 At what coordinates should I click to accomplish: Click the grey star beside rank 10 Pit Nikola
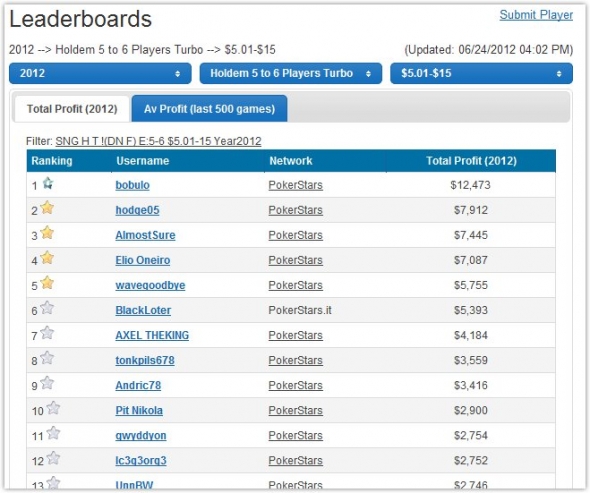pos(53,408)
